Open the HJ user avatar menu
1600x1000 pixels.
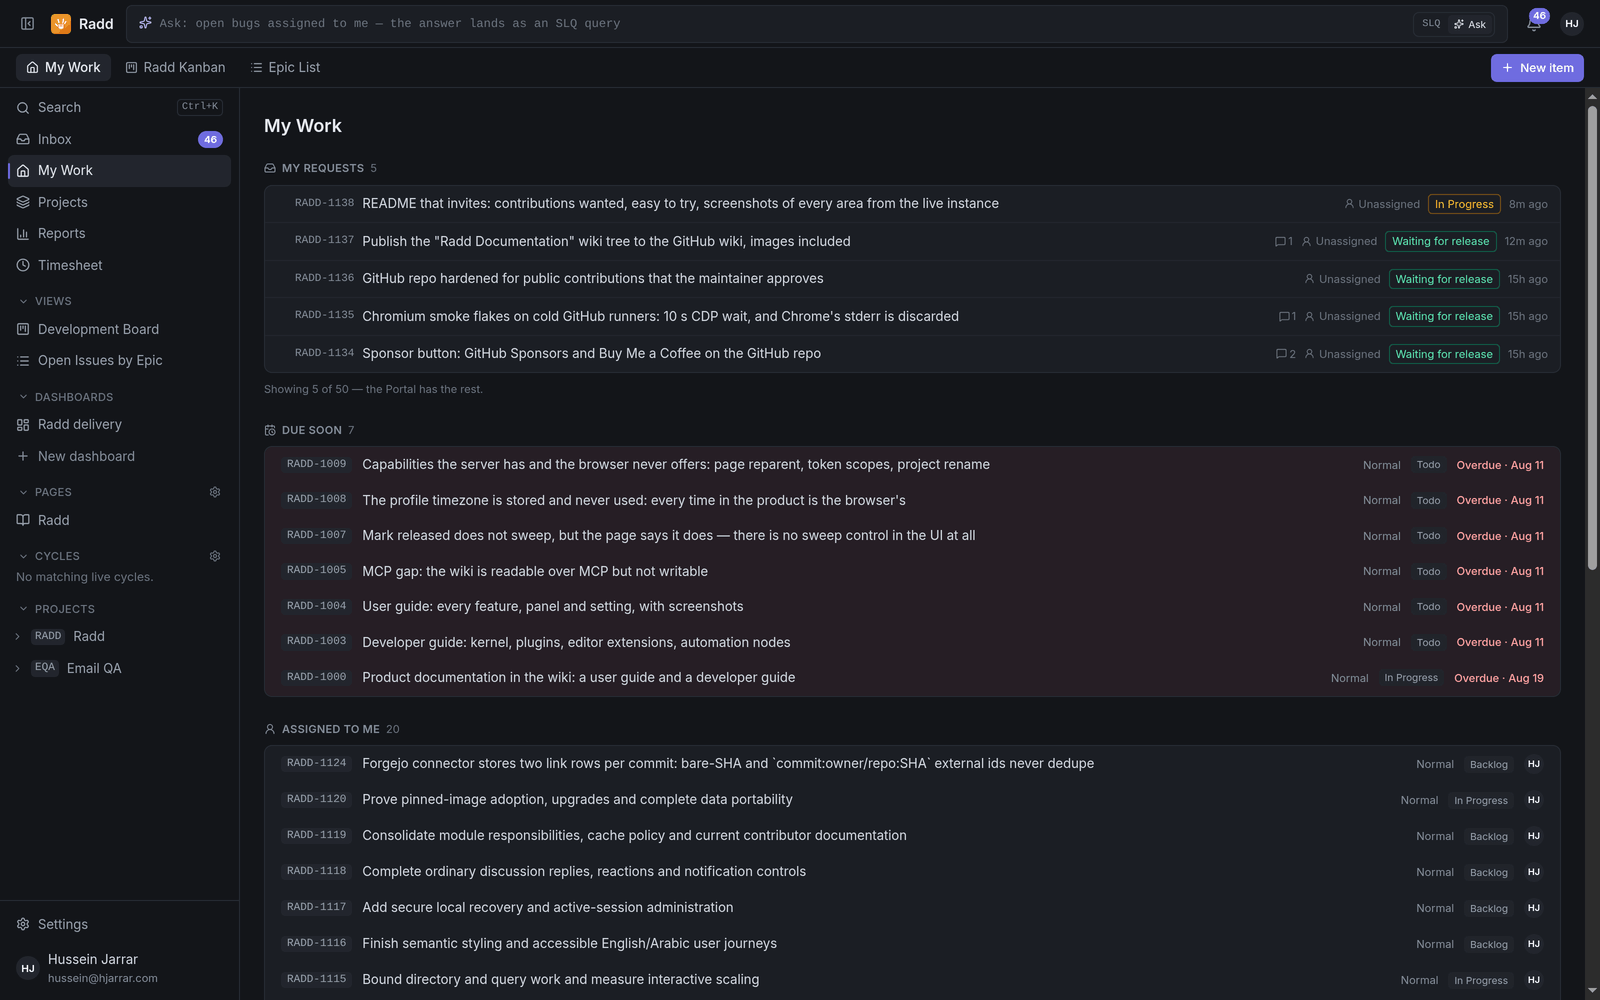[x=1572, y=24]
